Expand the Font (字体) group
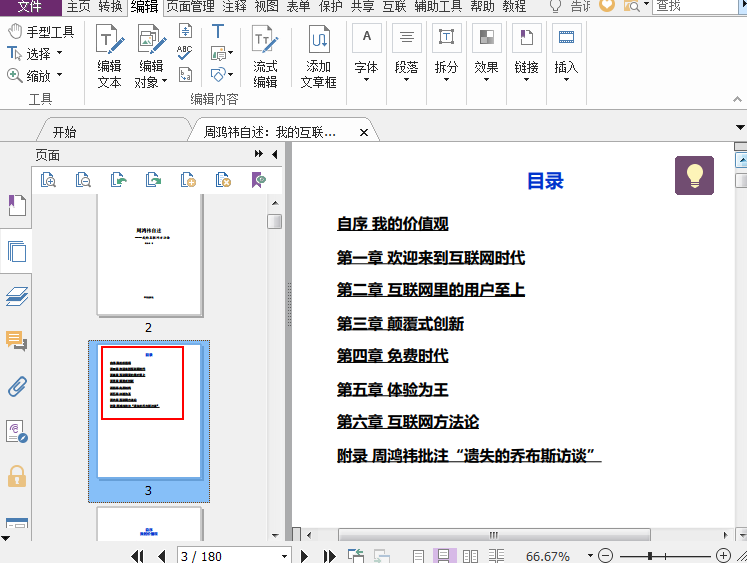The width and height of the screenshot is (747, 563). pyautogui.click(x=366, y=52)
